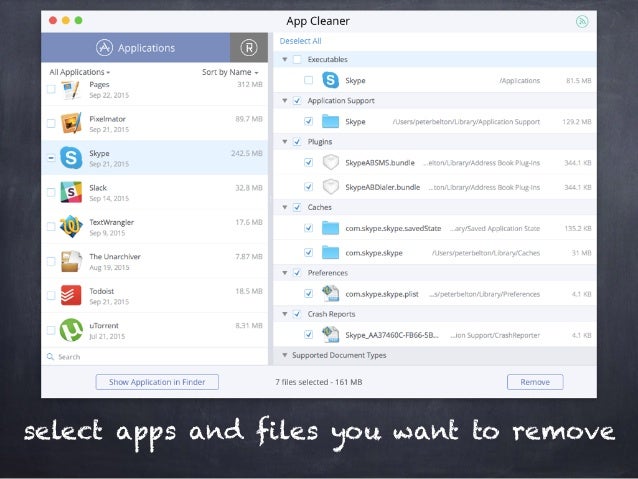This screenshot has width=638, height=479.
Task: Switch to the Applications tab
Action: (x=135, y=48)
